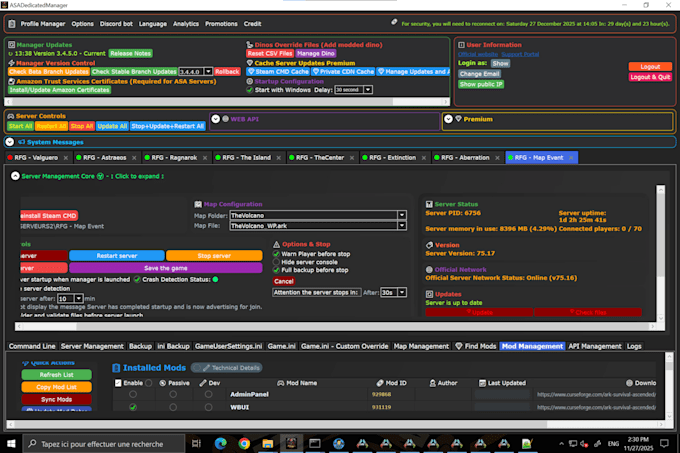Click the link icon beside Mod ID column
Screen dimensions: 680x453
click(x=380, y=383)
